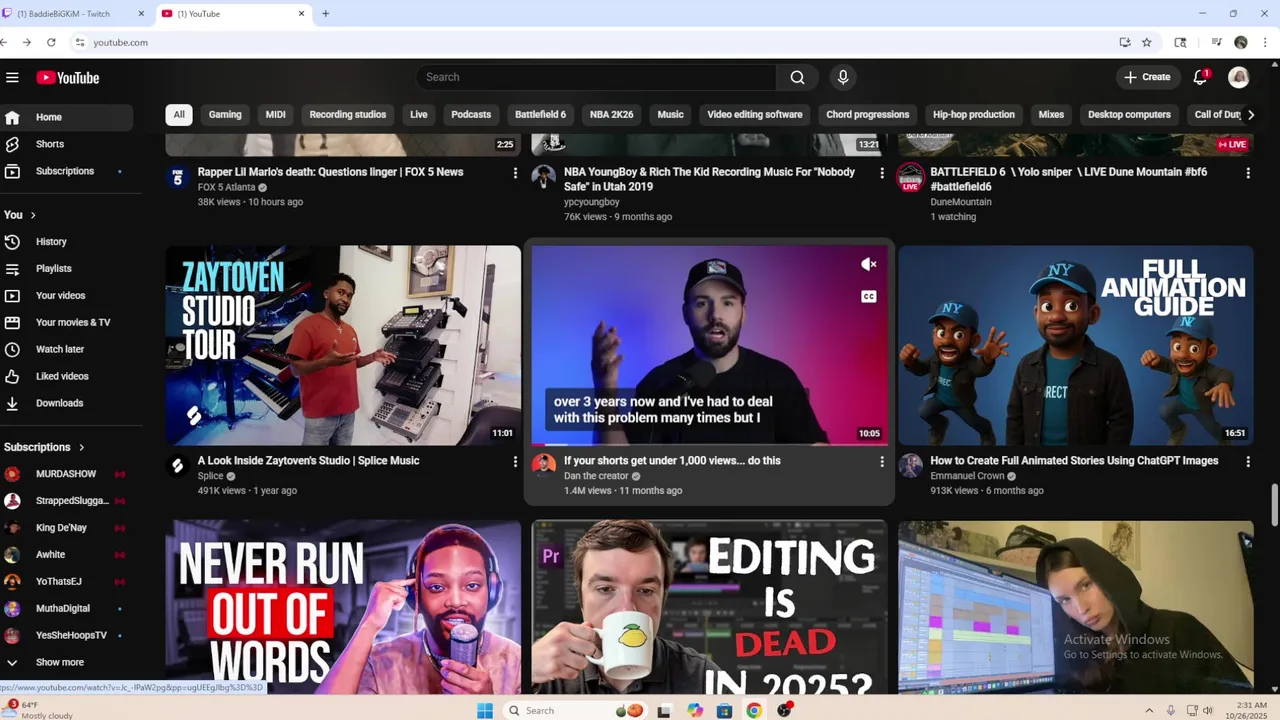Expand the You section chevron
1280x720 pixels.
[33, 215]
